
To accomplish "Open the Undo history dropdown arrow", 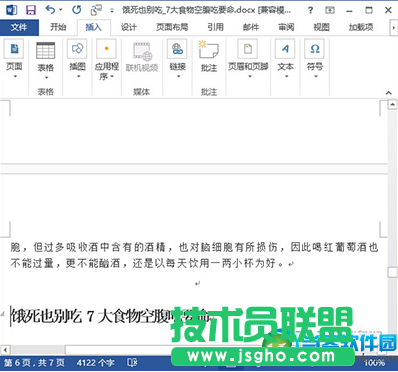I will pyautogui.click(x=61, y=10).
